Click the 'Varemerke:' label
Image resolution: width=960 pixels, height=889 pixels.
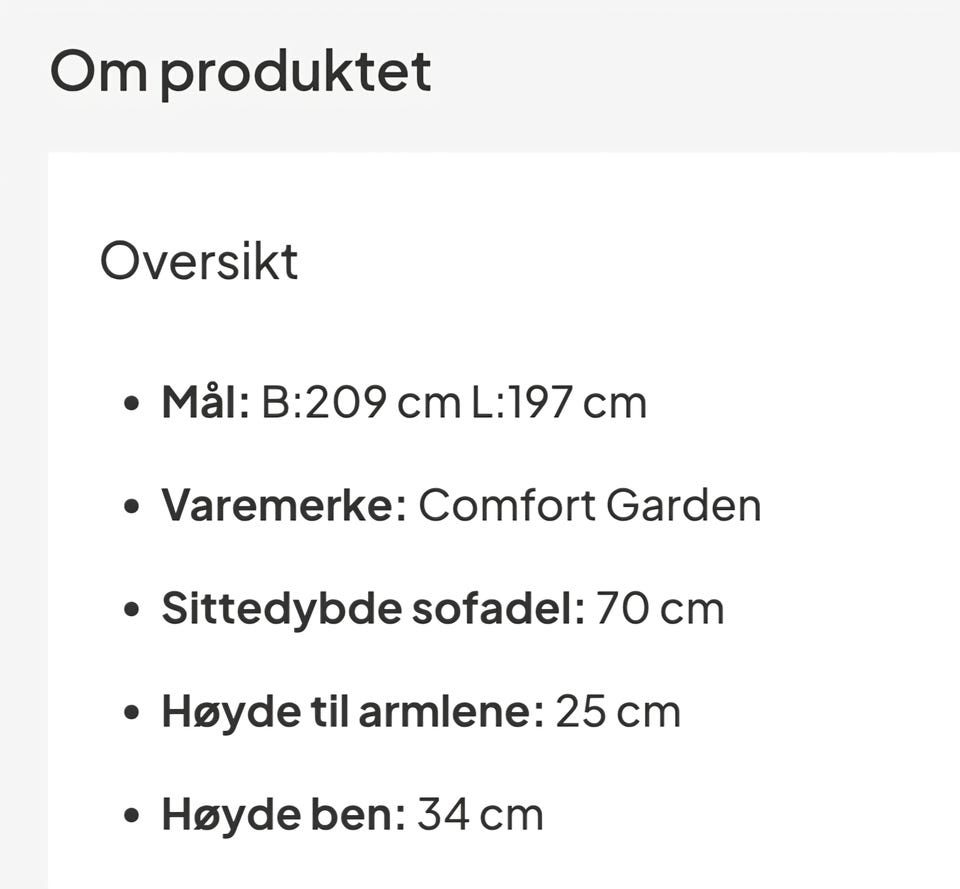284,506
